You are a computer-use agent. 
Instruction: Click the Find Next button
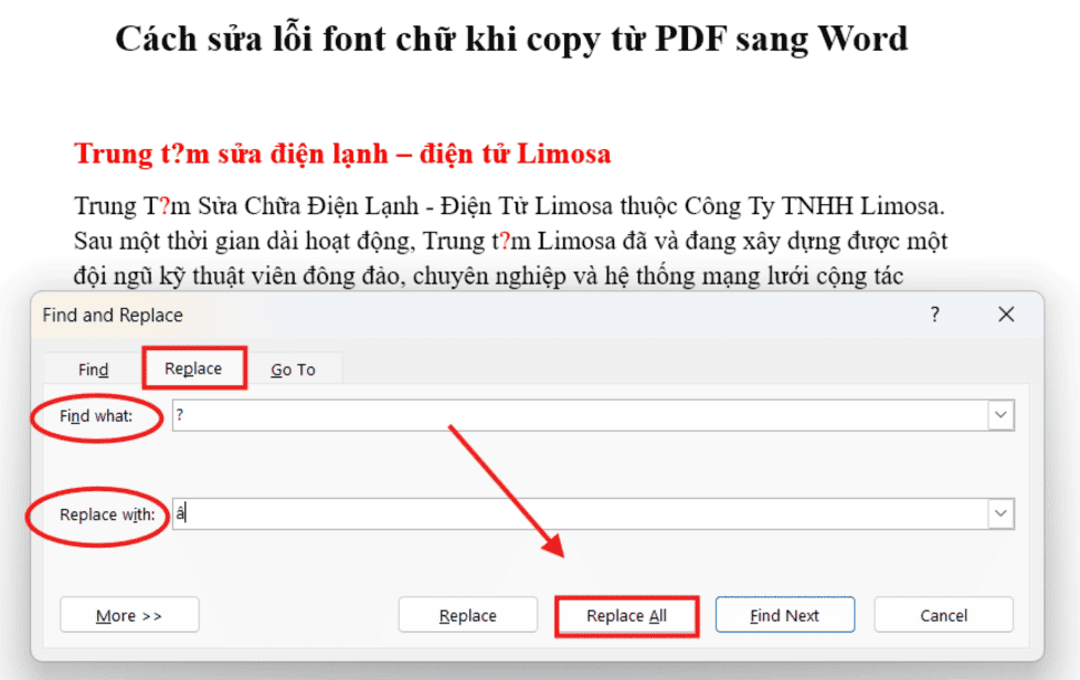pos(785,615)
